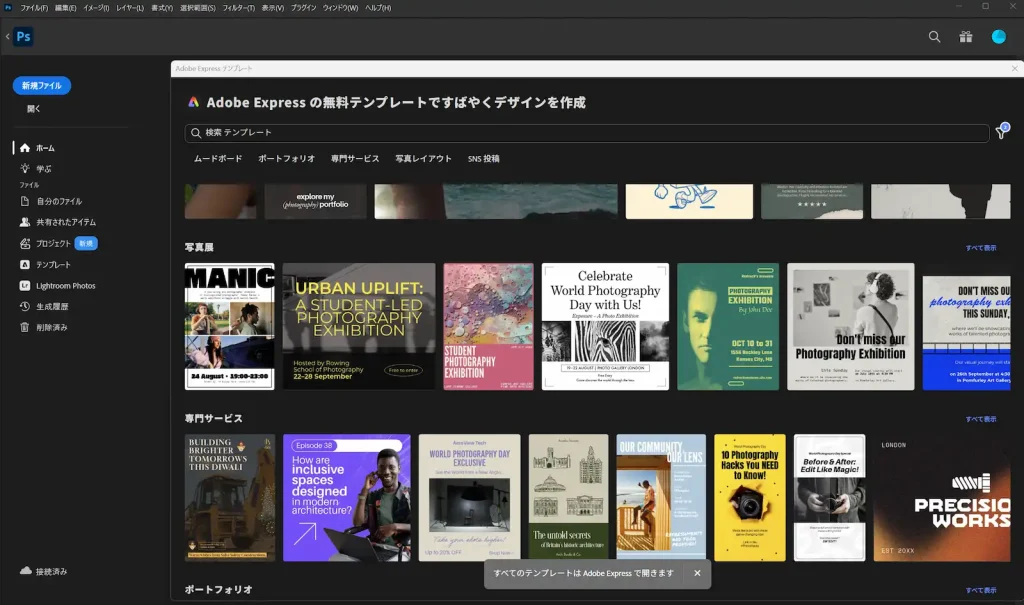The image size is (1024, 605).
Task: Select the Urban Uplift exhibition template
Action: (359, 326)
